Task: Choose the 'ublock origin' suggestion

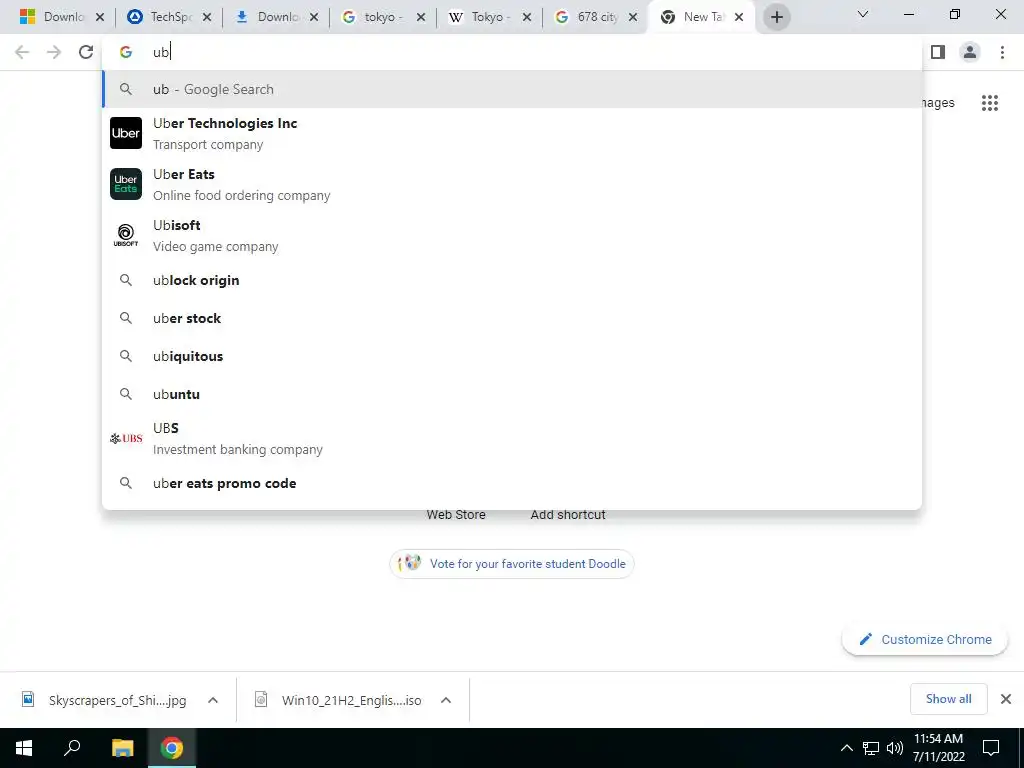Action: (x=512, y=280)
